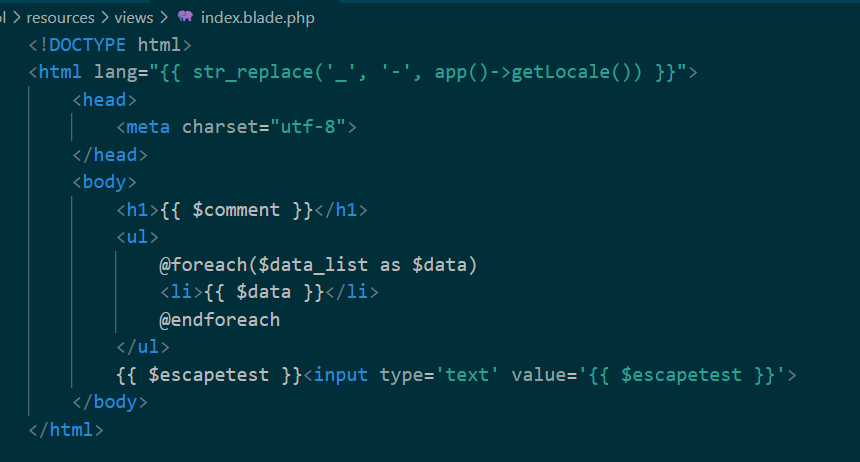Expand the chevron before resources breadcrumb
Image resolution: width=860 pixels, height=462 pixels.
coord(16,18)
